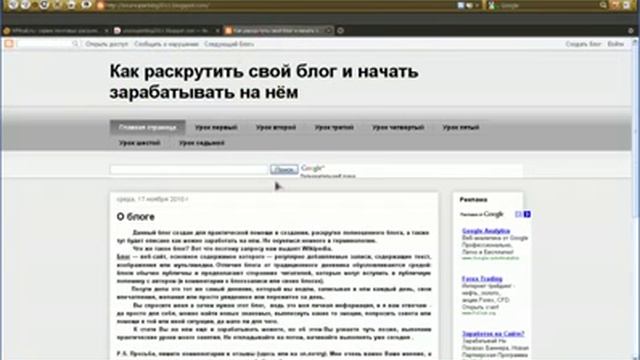
Task: Reload the page with the refresh icon
Action: tap(44, 5)
